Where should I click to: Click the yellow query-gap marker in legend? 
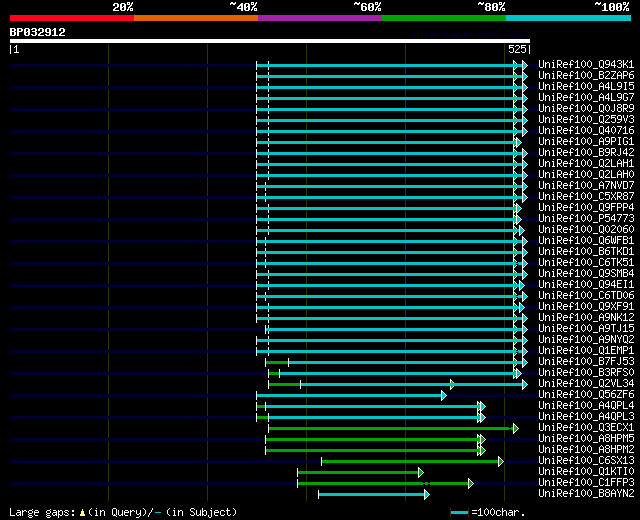point(82,512)
